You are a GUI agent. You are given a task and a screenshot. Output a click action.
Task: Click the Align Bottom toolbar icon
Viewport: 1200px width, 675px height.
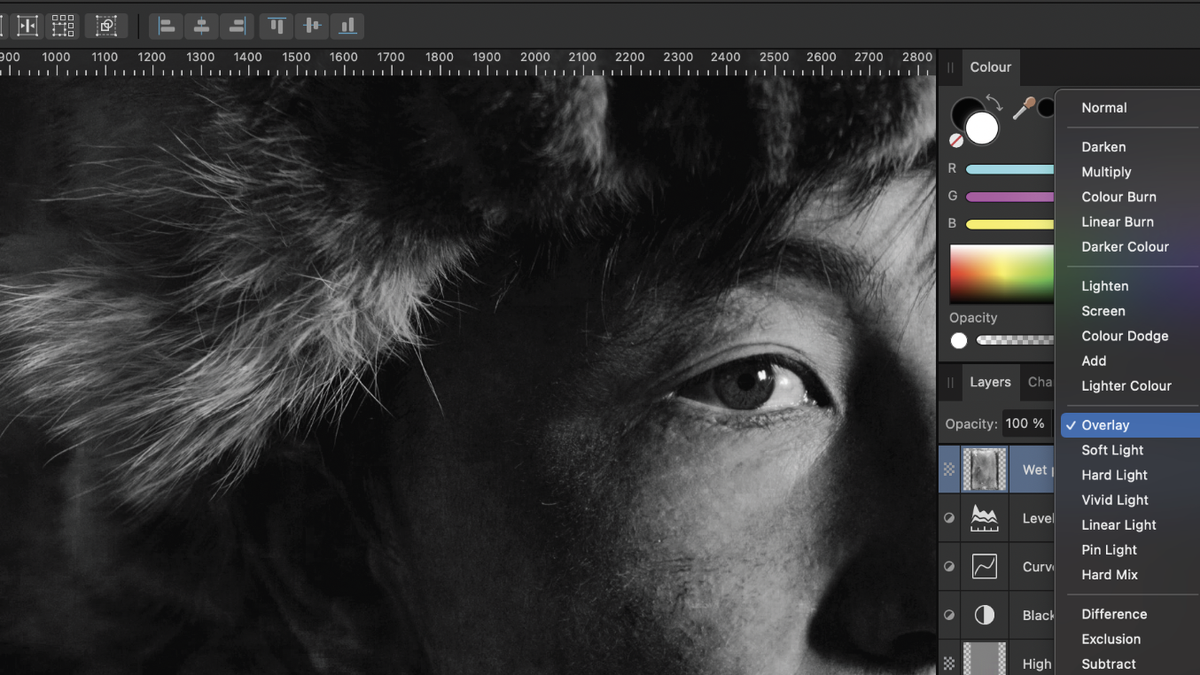tap(347, 26)
